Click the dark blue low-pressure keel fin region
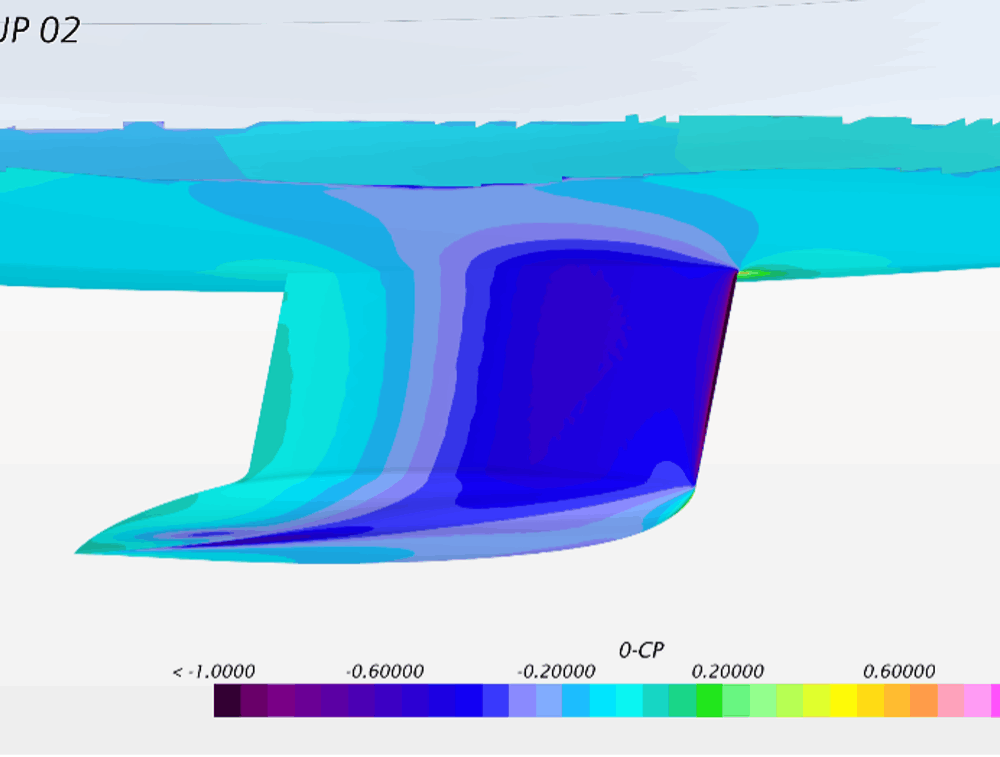Screen dimensions: 1000x757 (x=593, y=370)
